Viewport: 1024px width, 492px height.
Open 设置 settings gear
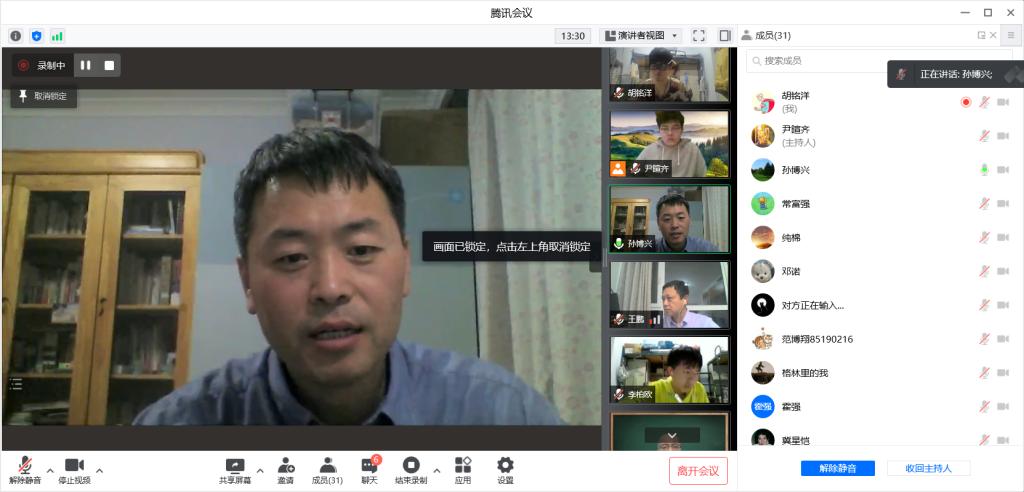click(x=505, y=469)
